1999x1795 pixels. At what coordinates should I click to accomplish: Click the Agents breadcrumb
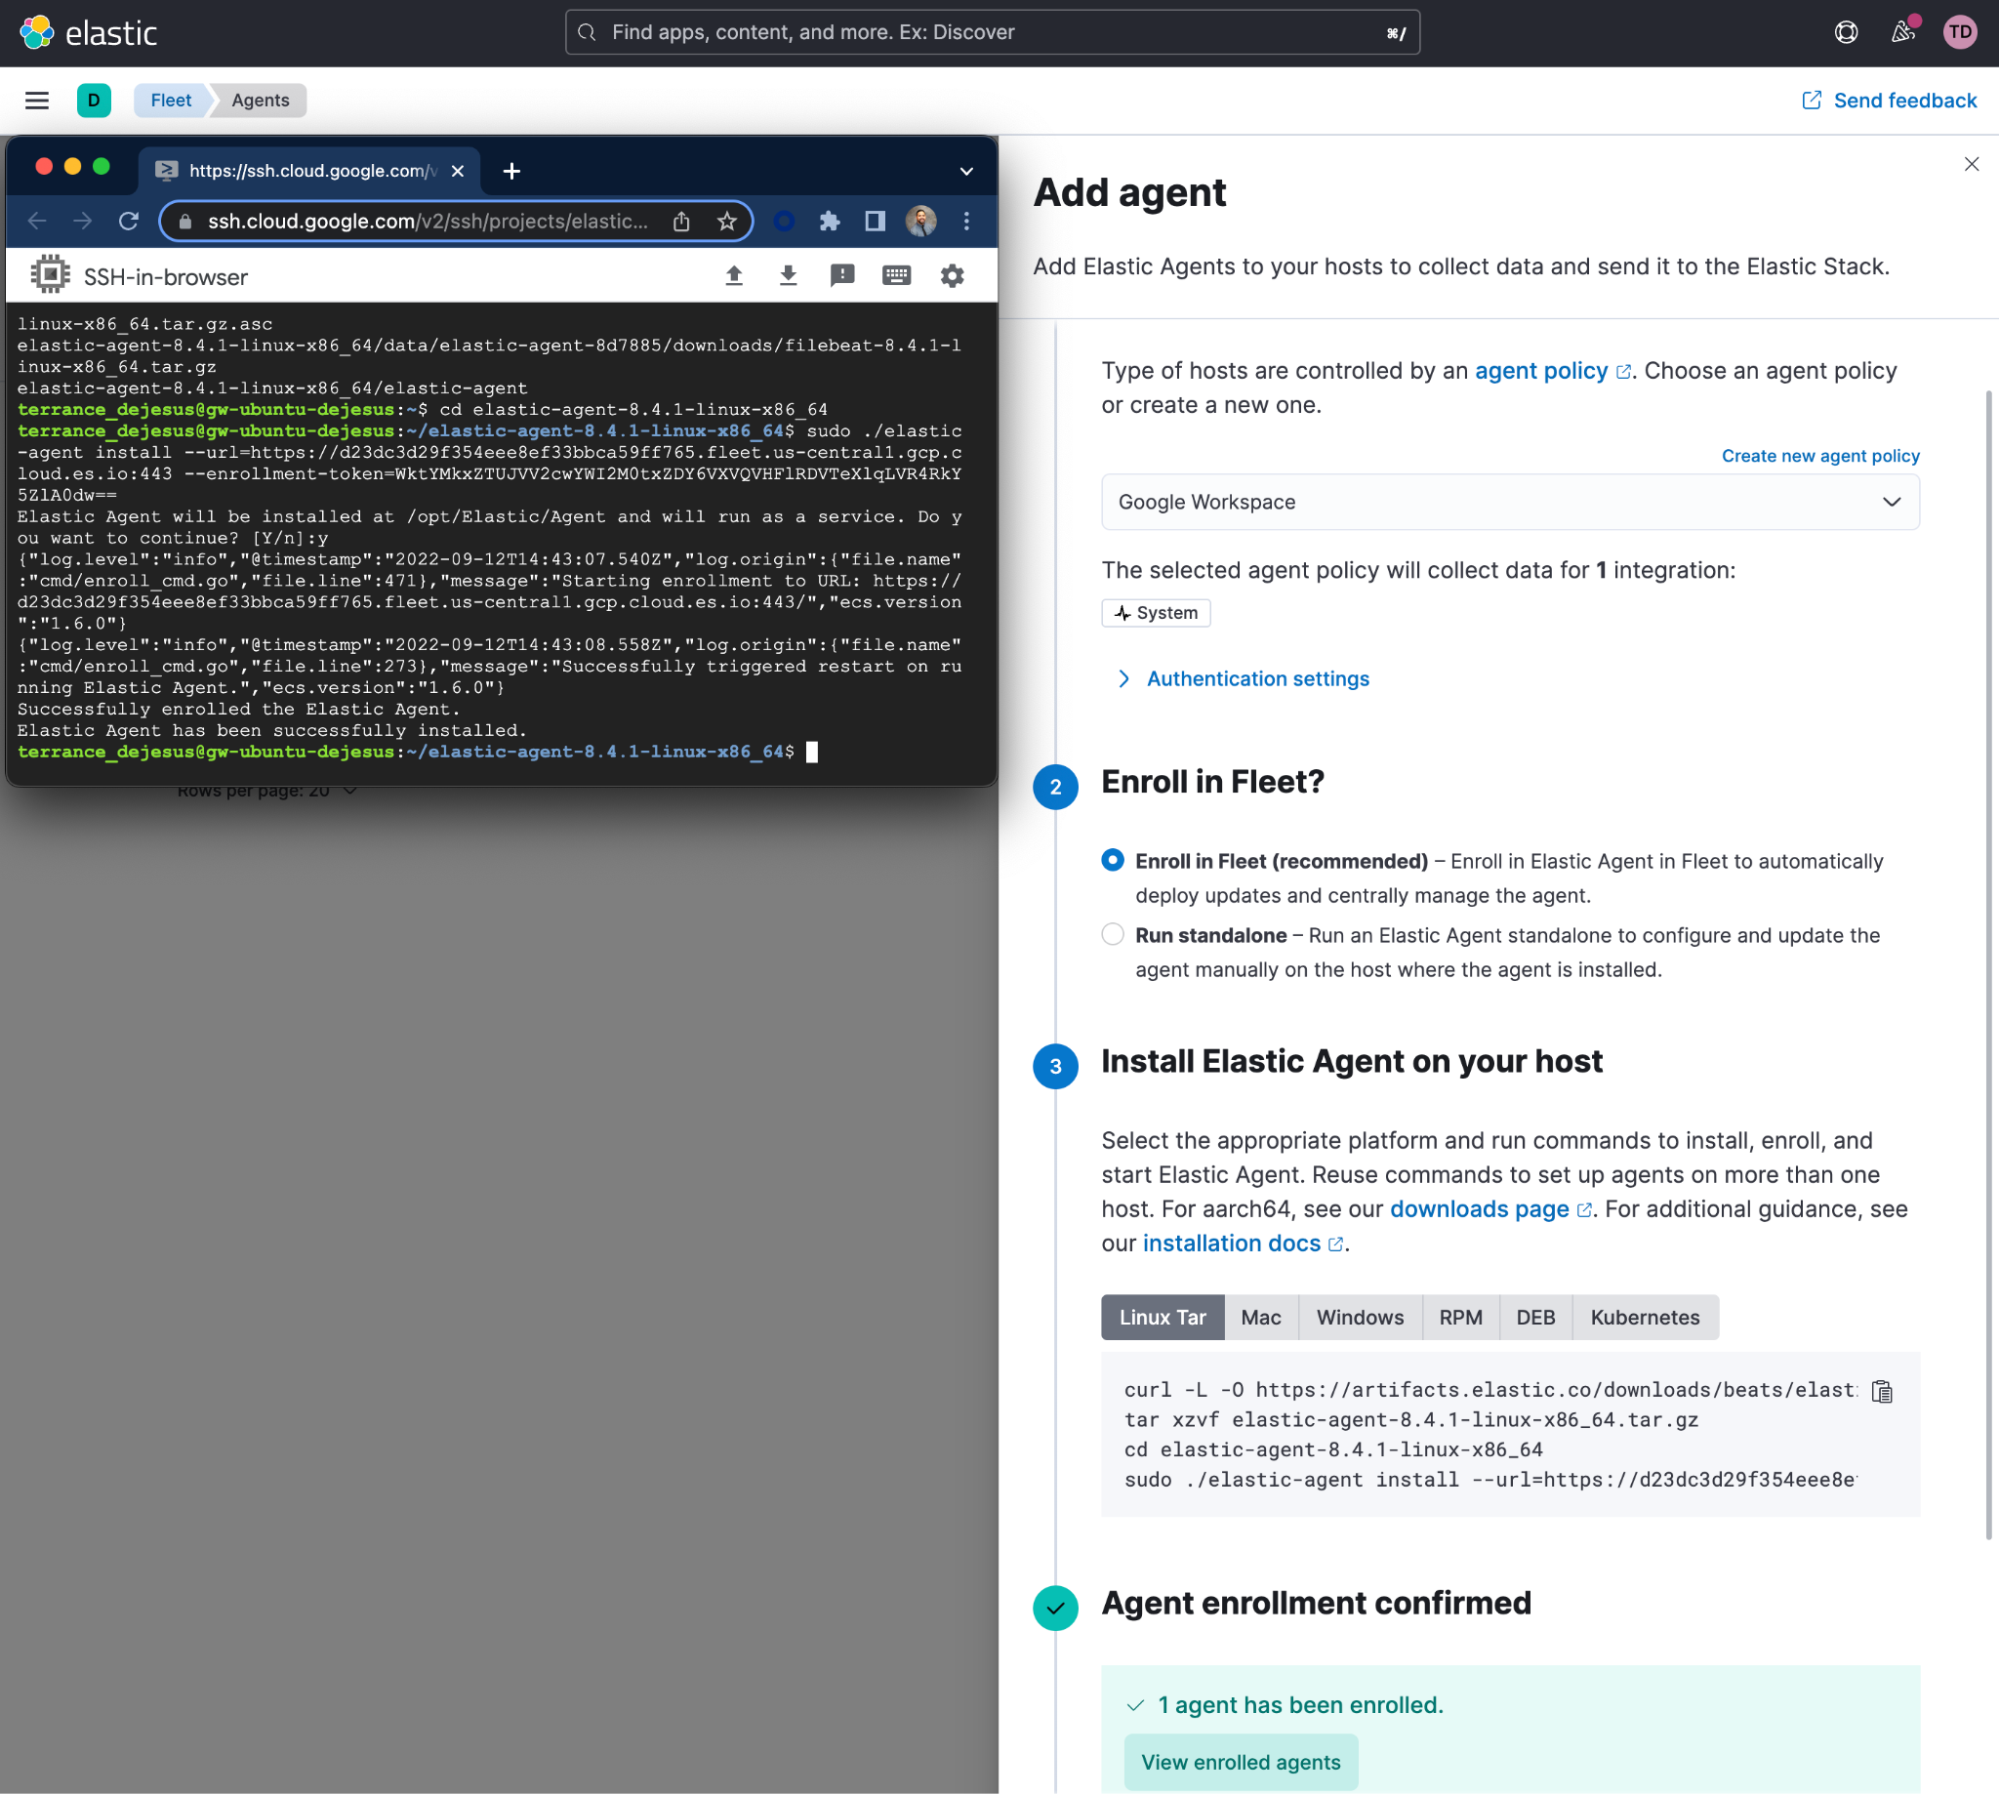tap(260, 100)
